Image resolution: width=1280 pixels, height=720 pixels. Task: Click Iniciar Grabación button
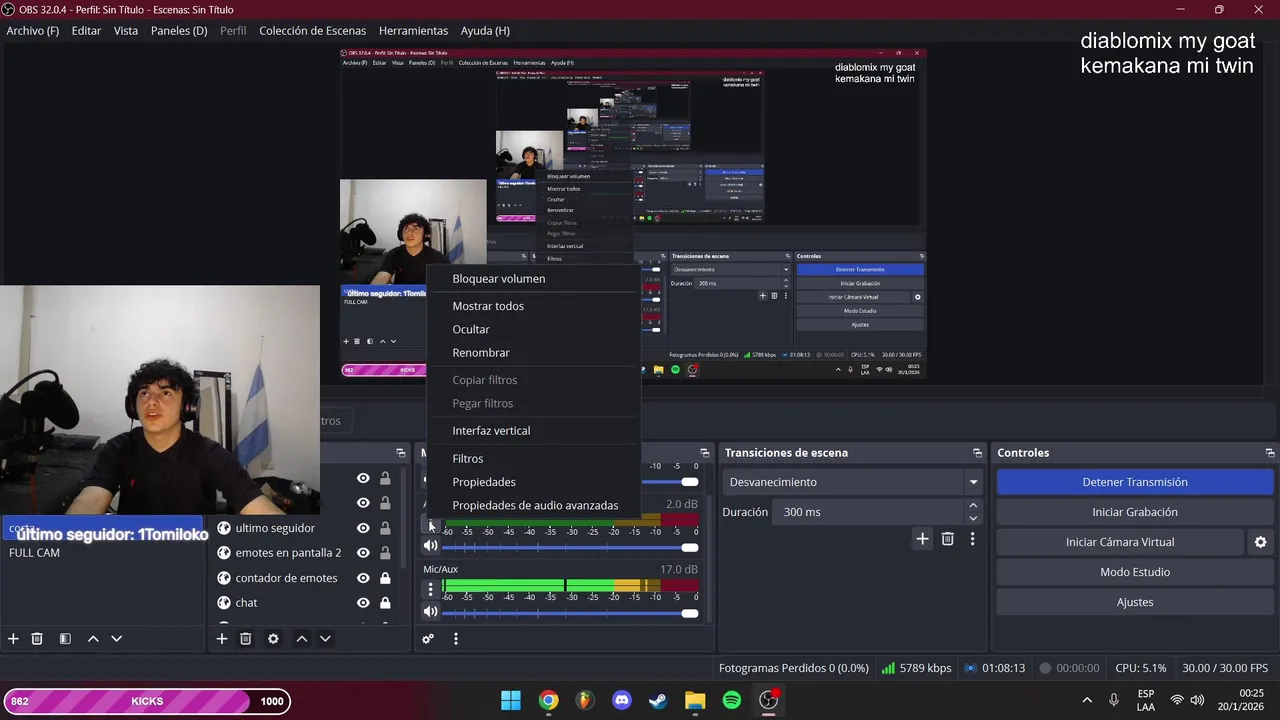1134,512
